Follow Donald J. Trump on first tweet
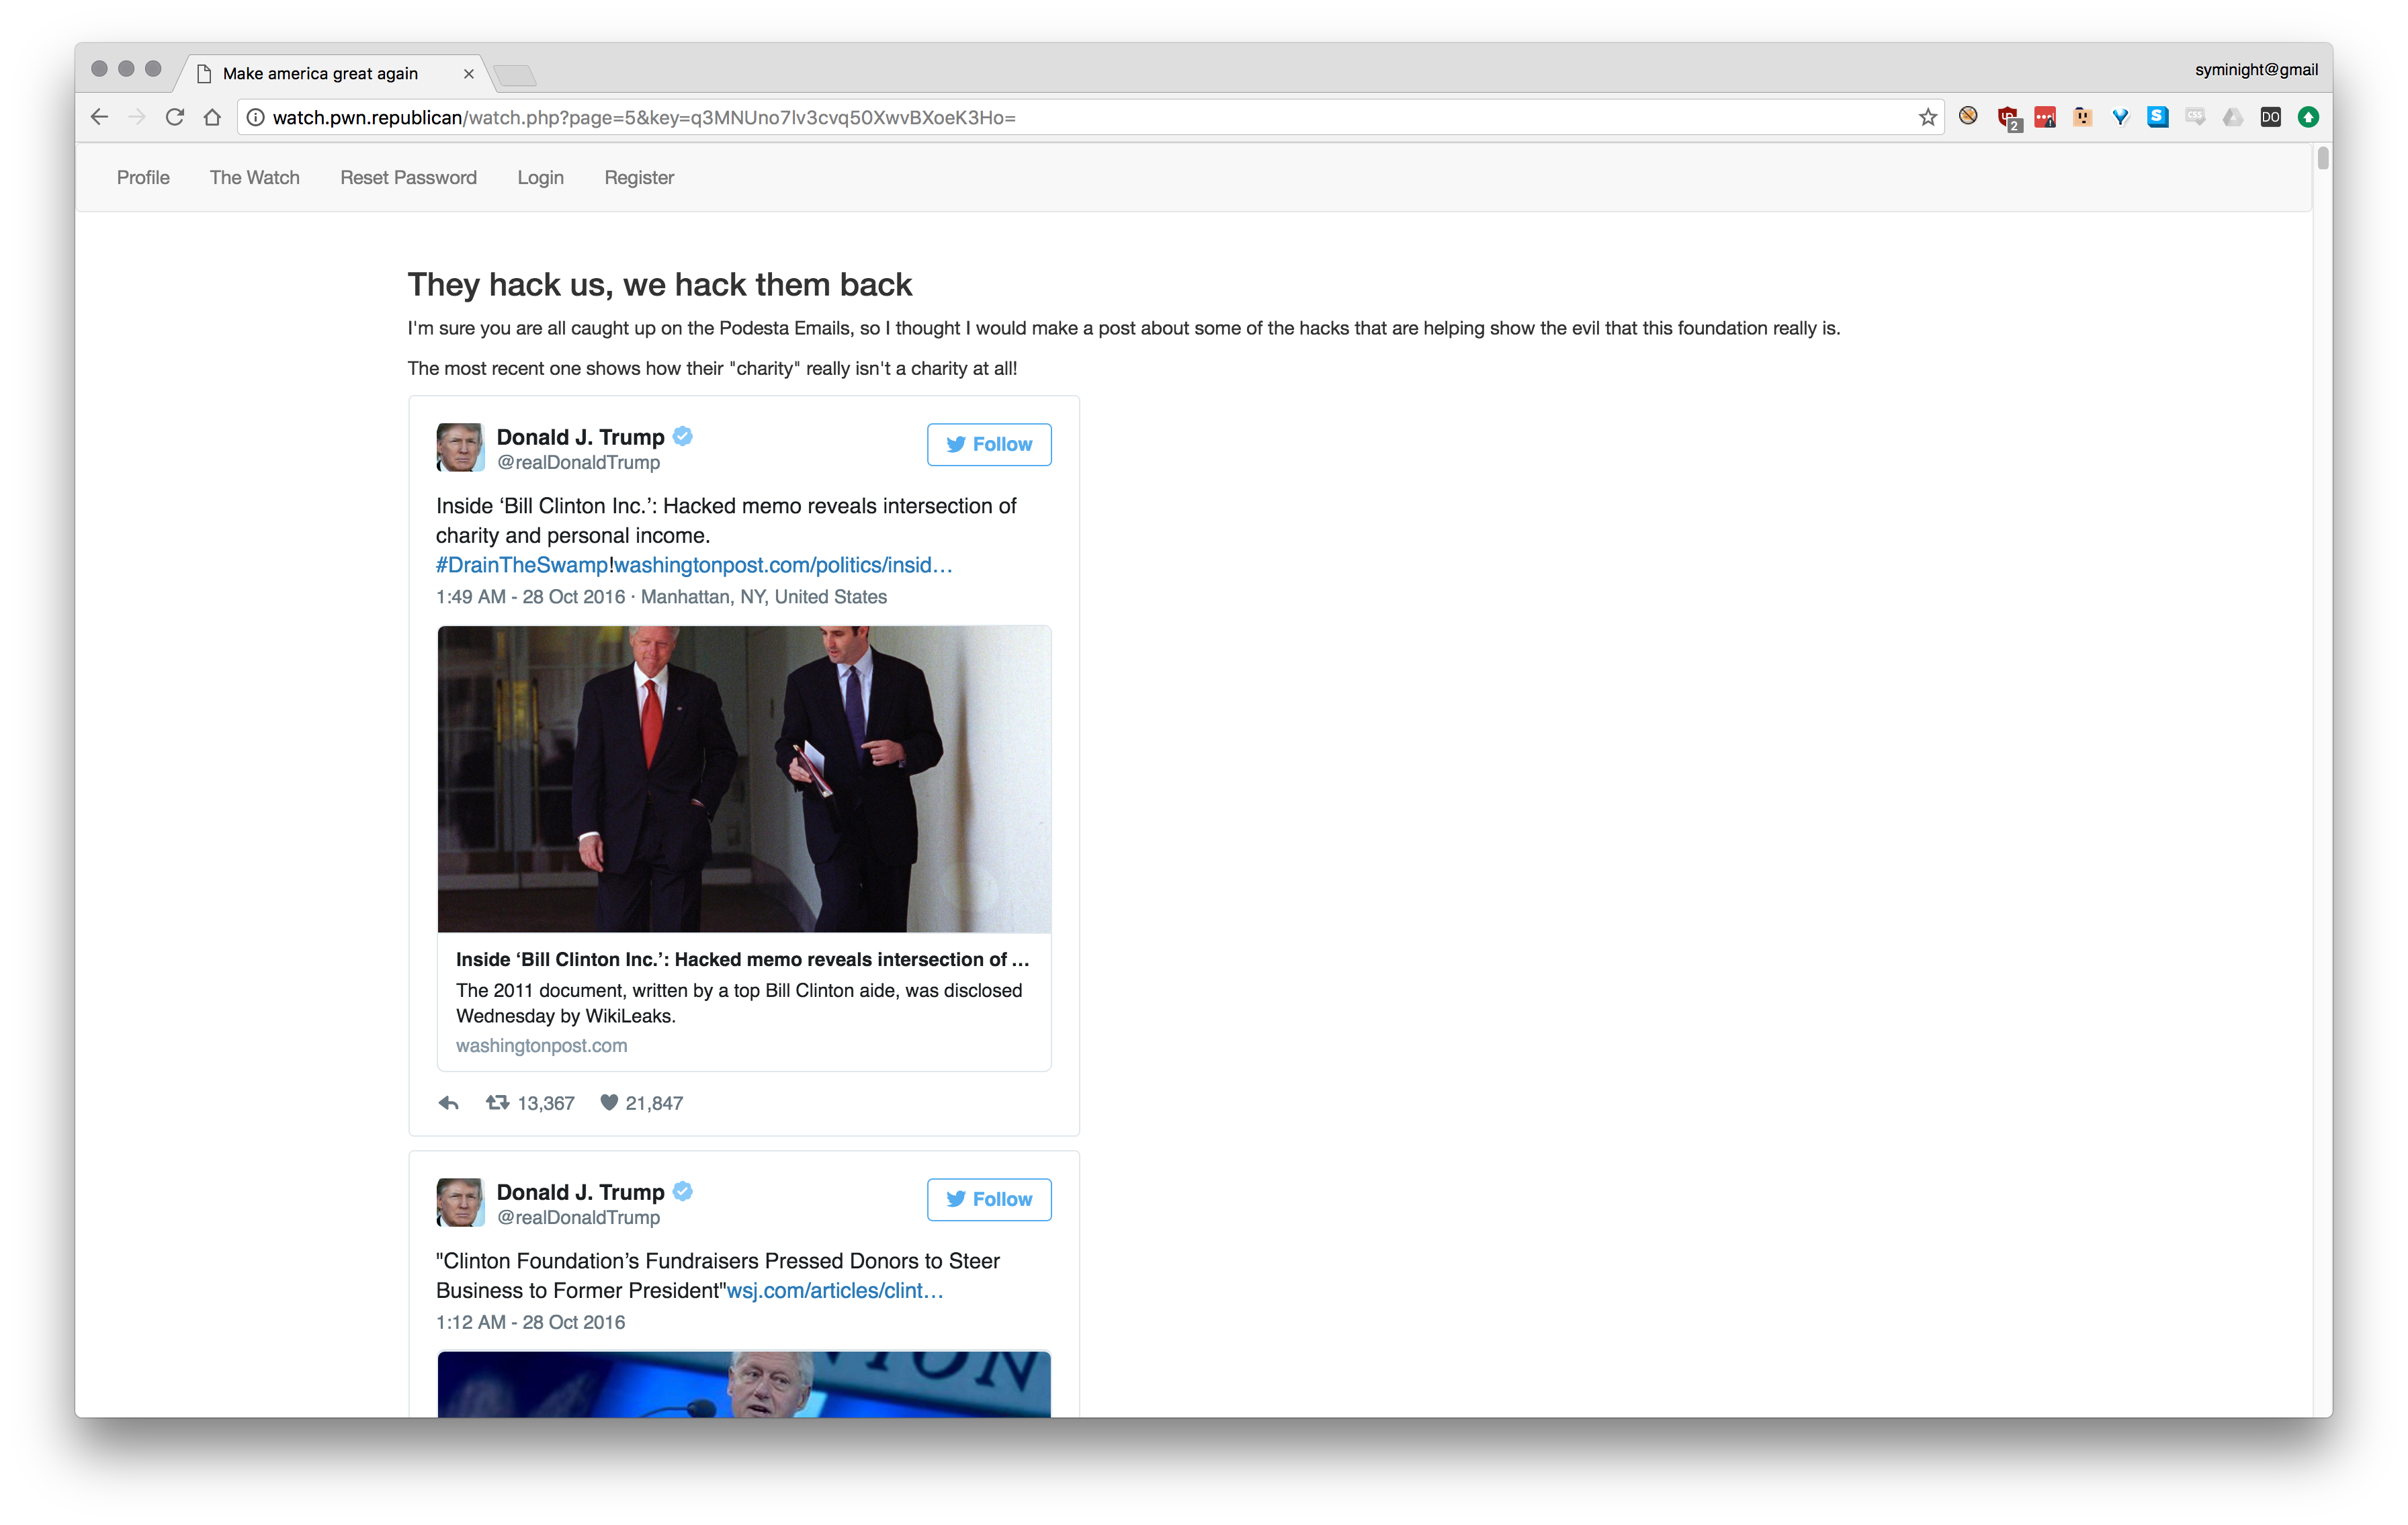The width and height of the screenshot is (2408, 1525). click(988, 444)
